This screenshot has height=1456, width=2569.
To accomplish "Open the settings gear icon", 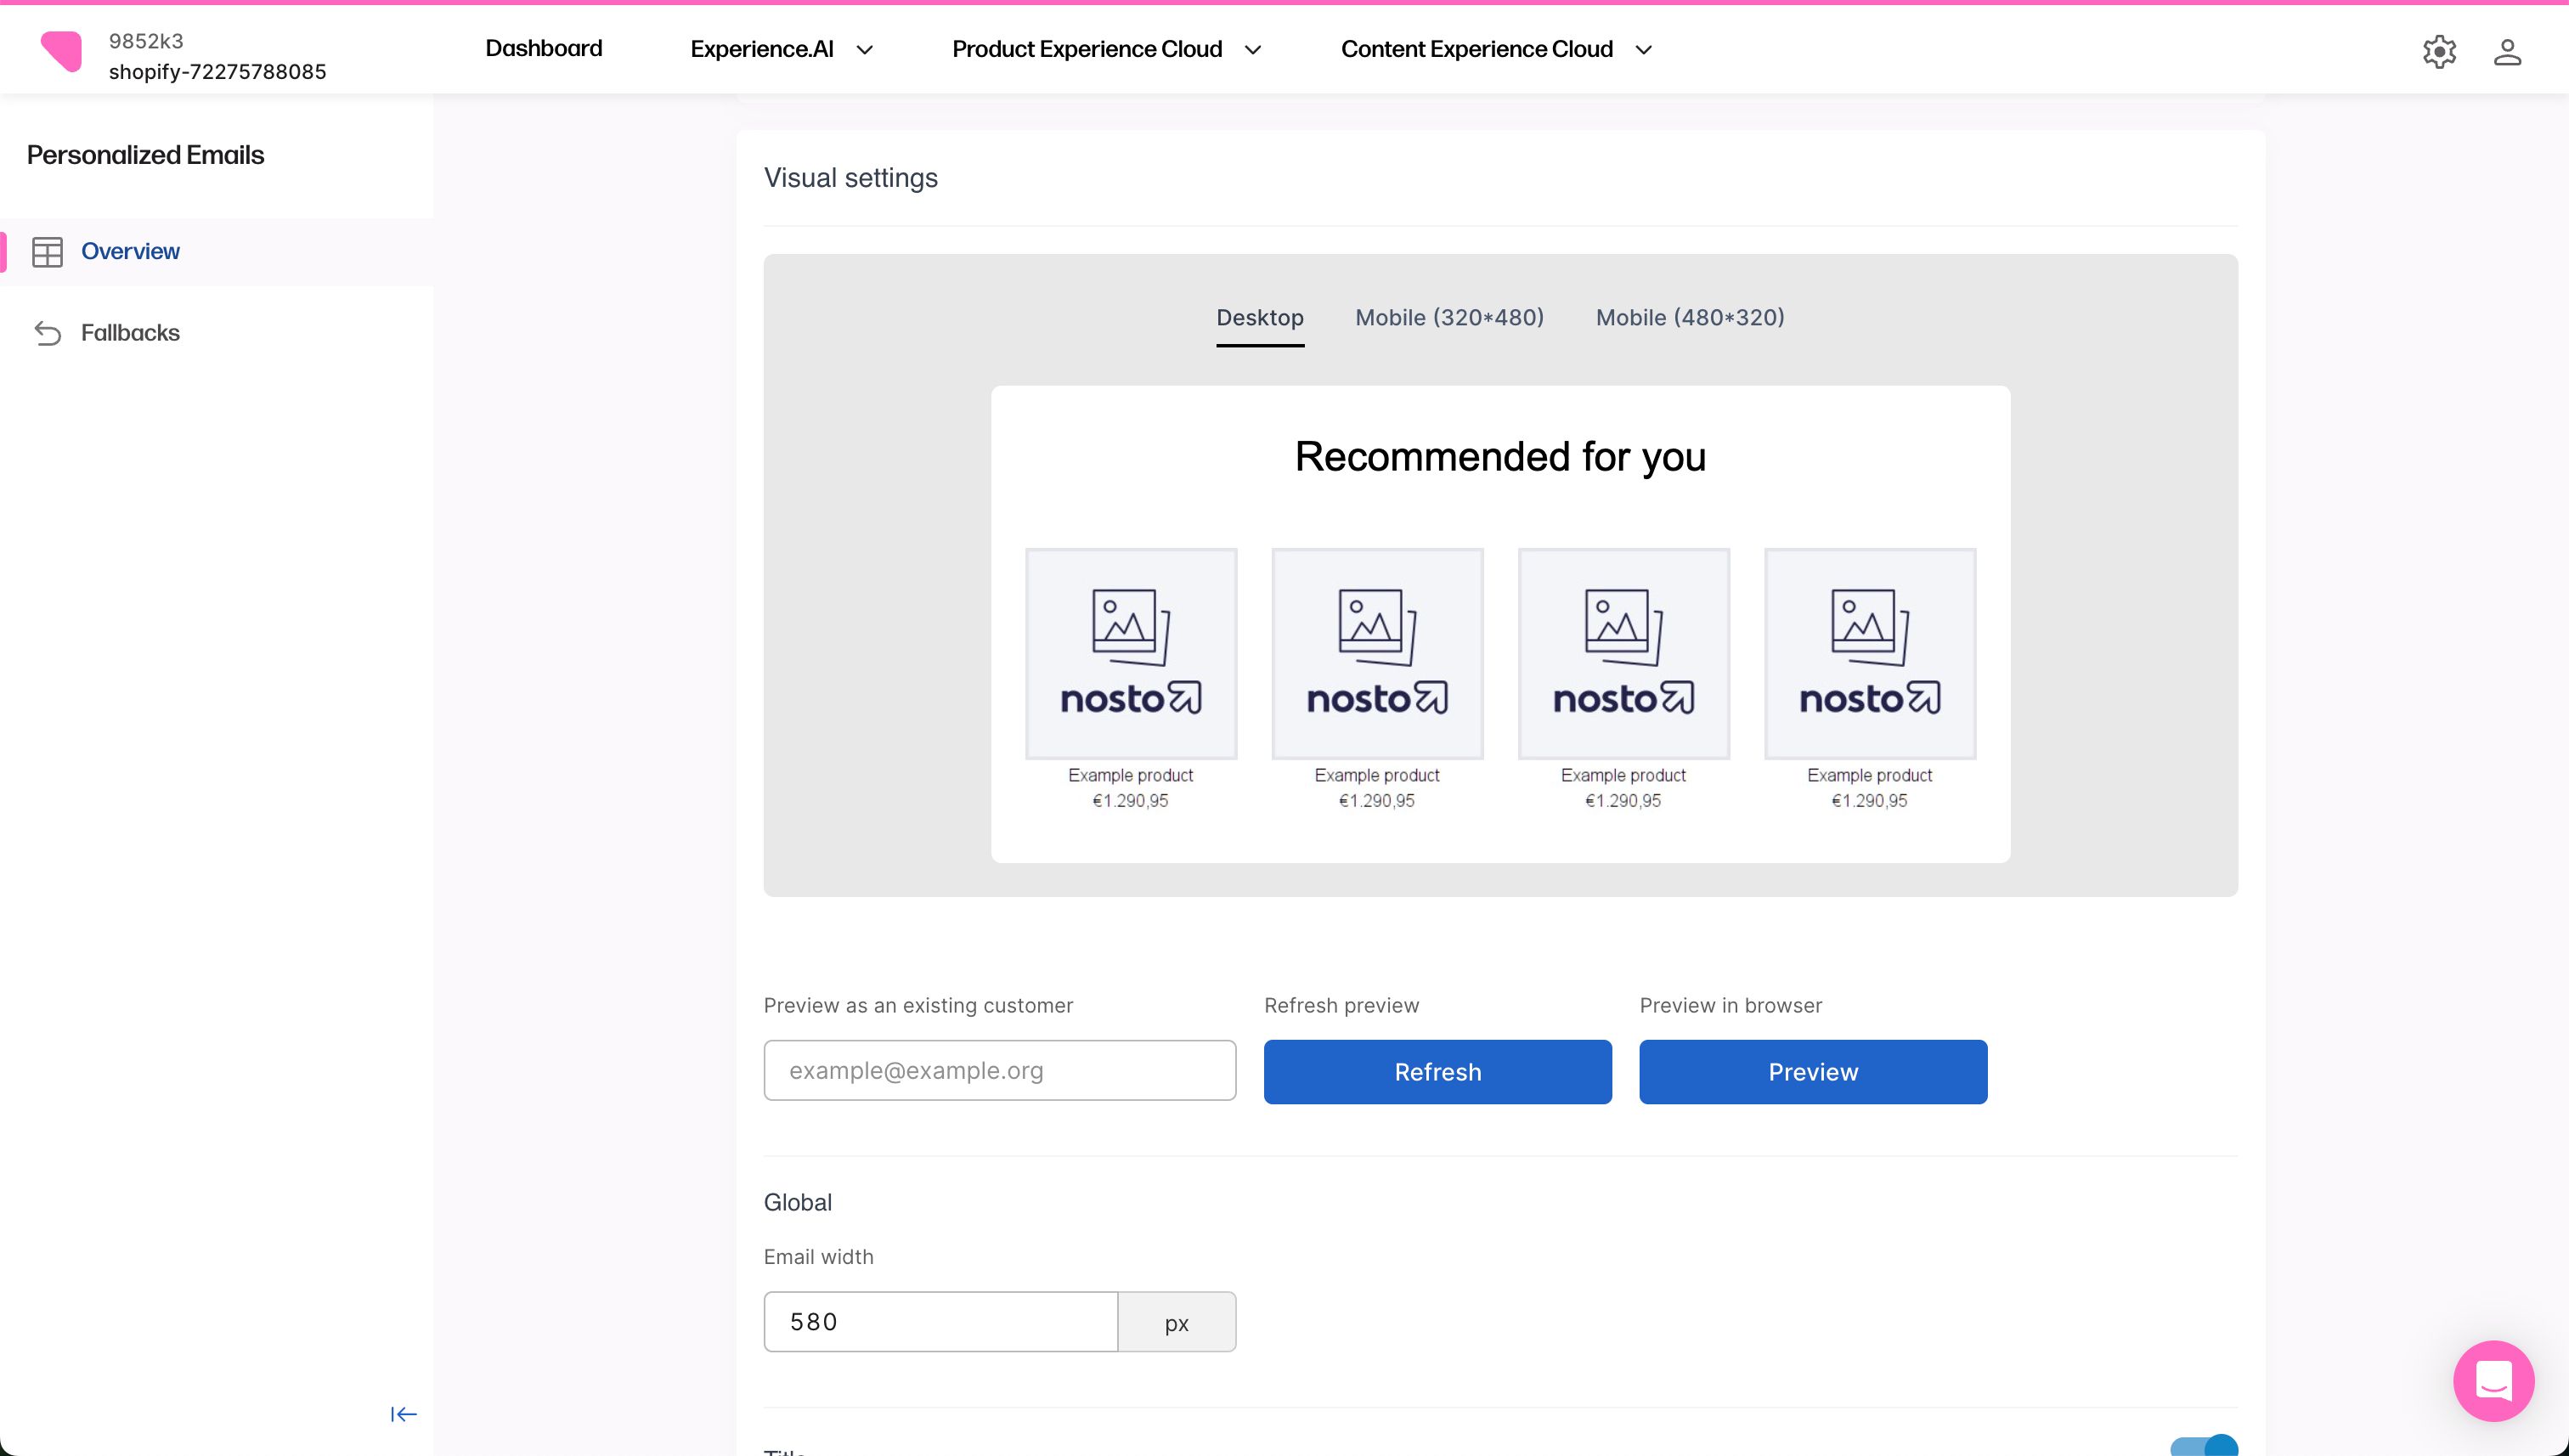I will (x=2439, y=51).
